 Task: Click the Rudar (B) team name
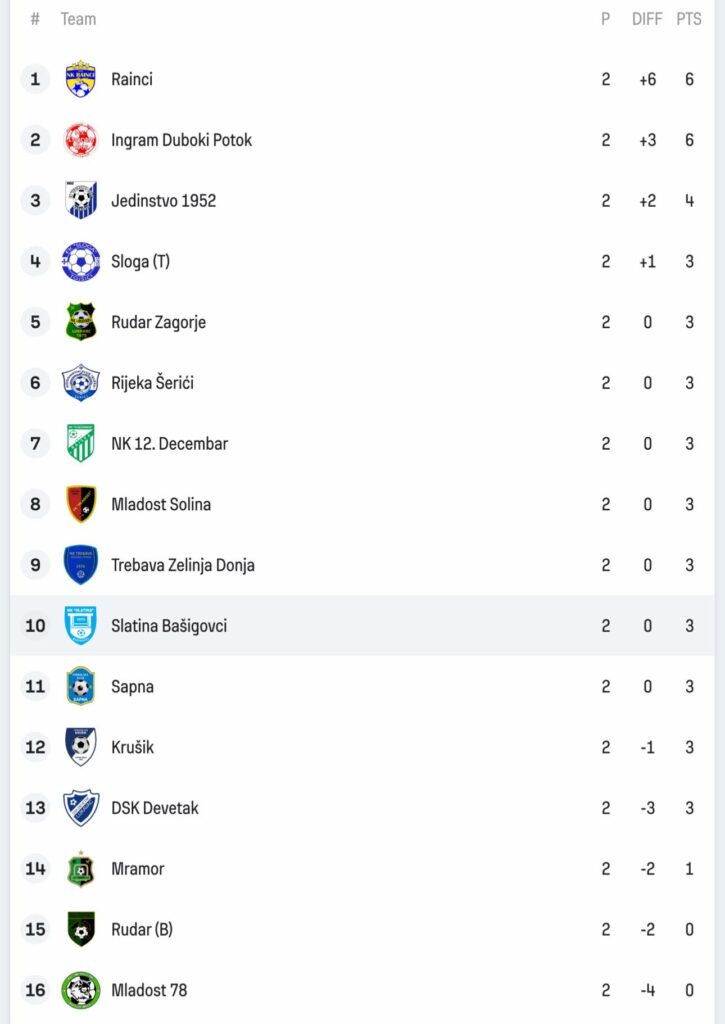pos(141,929)
